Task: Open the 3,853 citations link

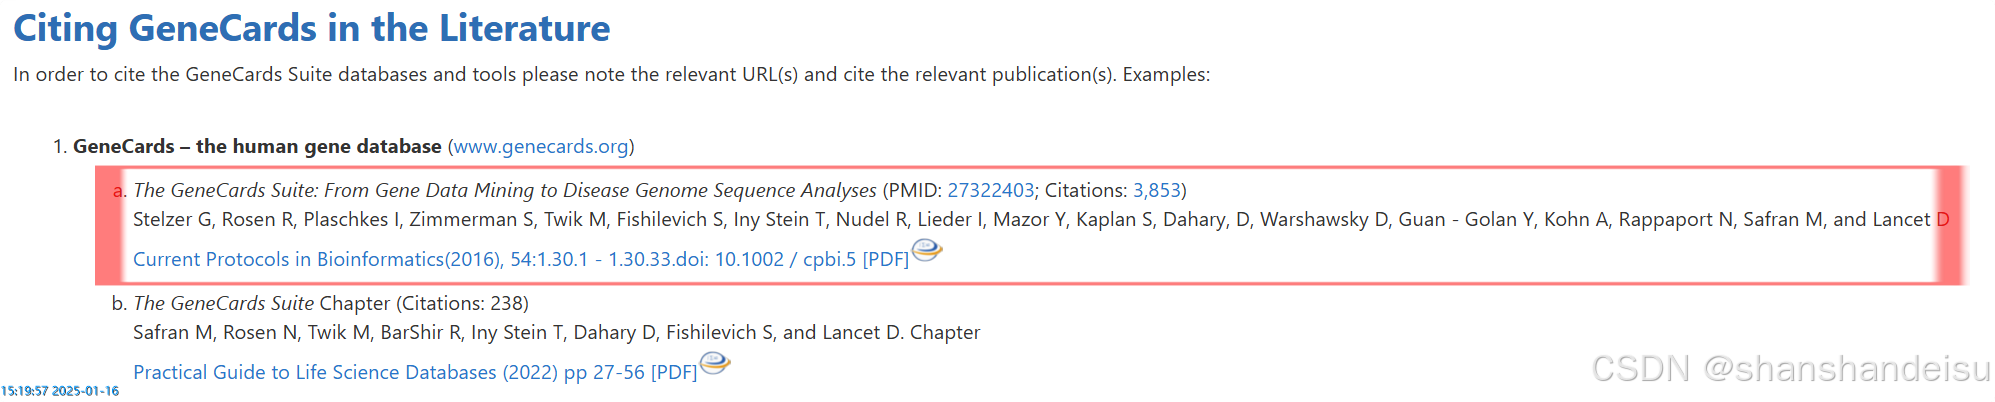Action: [1156, 190]
